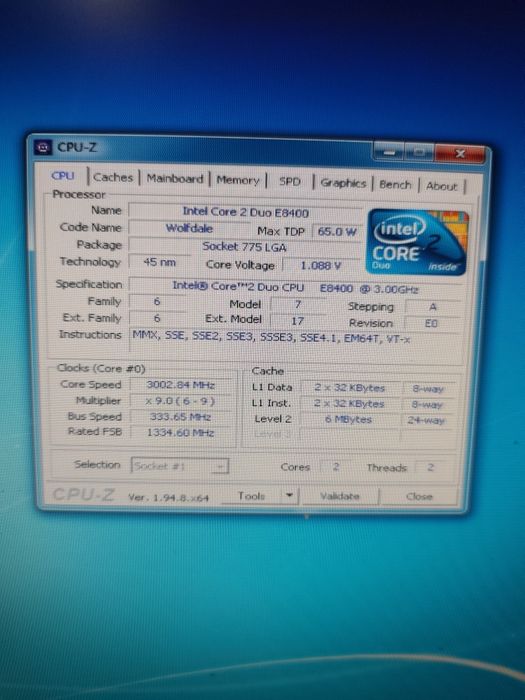
Task: Click the Family value field
Action: (x=157, y=302)
